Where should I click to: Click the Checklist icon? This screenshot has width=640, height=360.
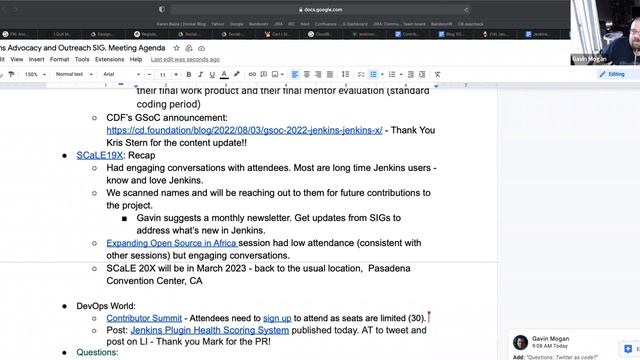[x=361, y=74]
